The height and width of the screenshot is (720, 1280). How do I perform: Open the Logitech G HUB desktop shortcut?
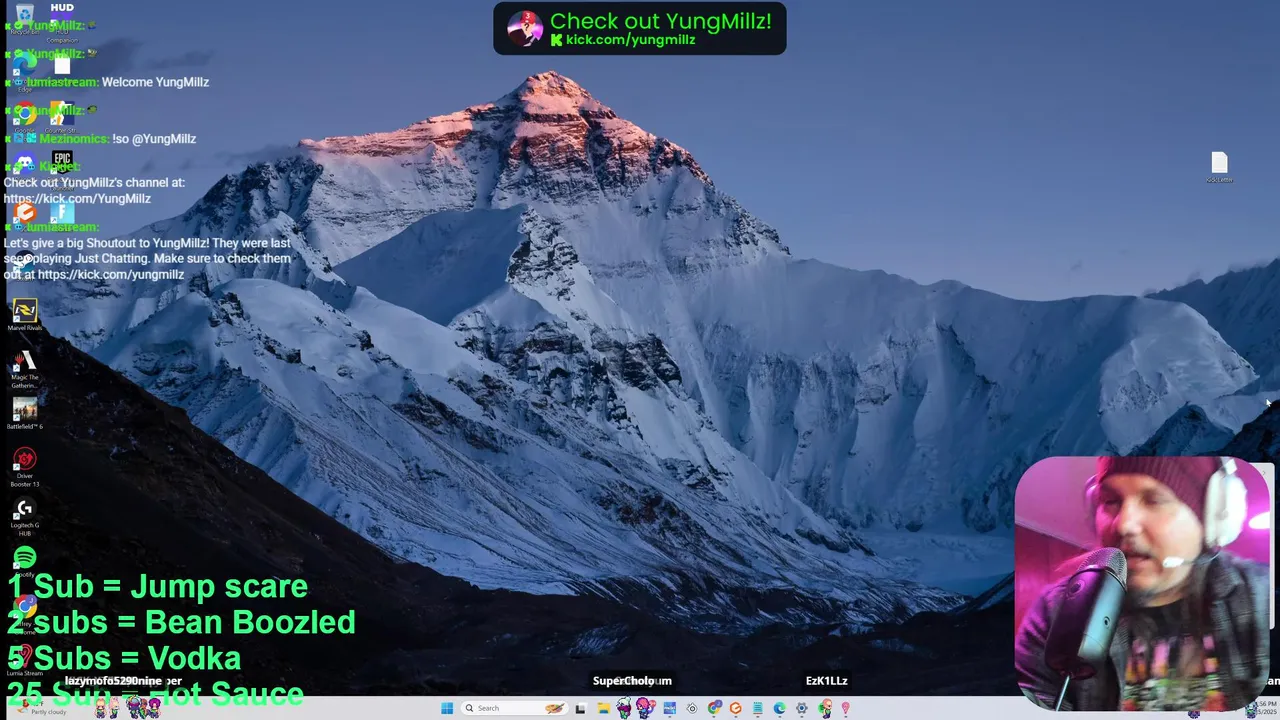(25, 515)
